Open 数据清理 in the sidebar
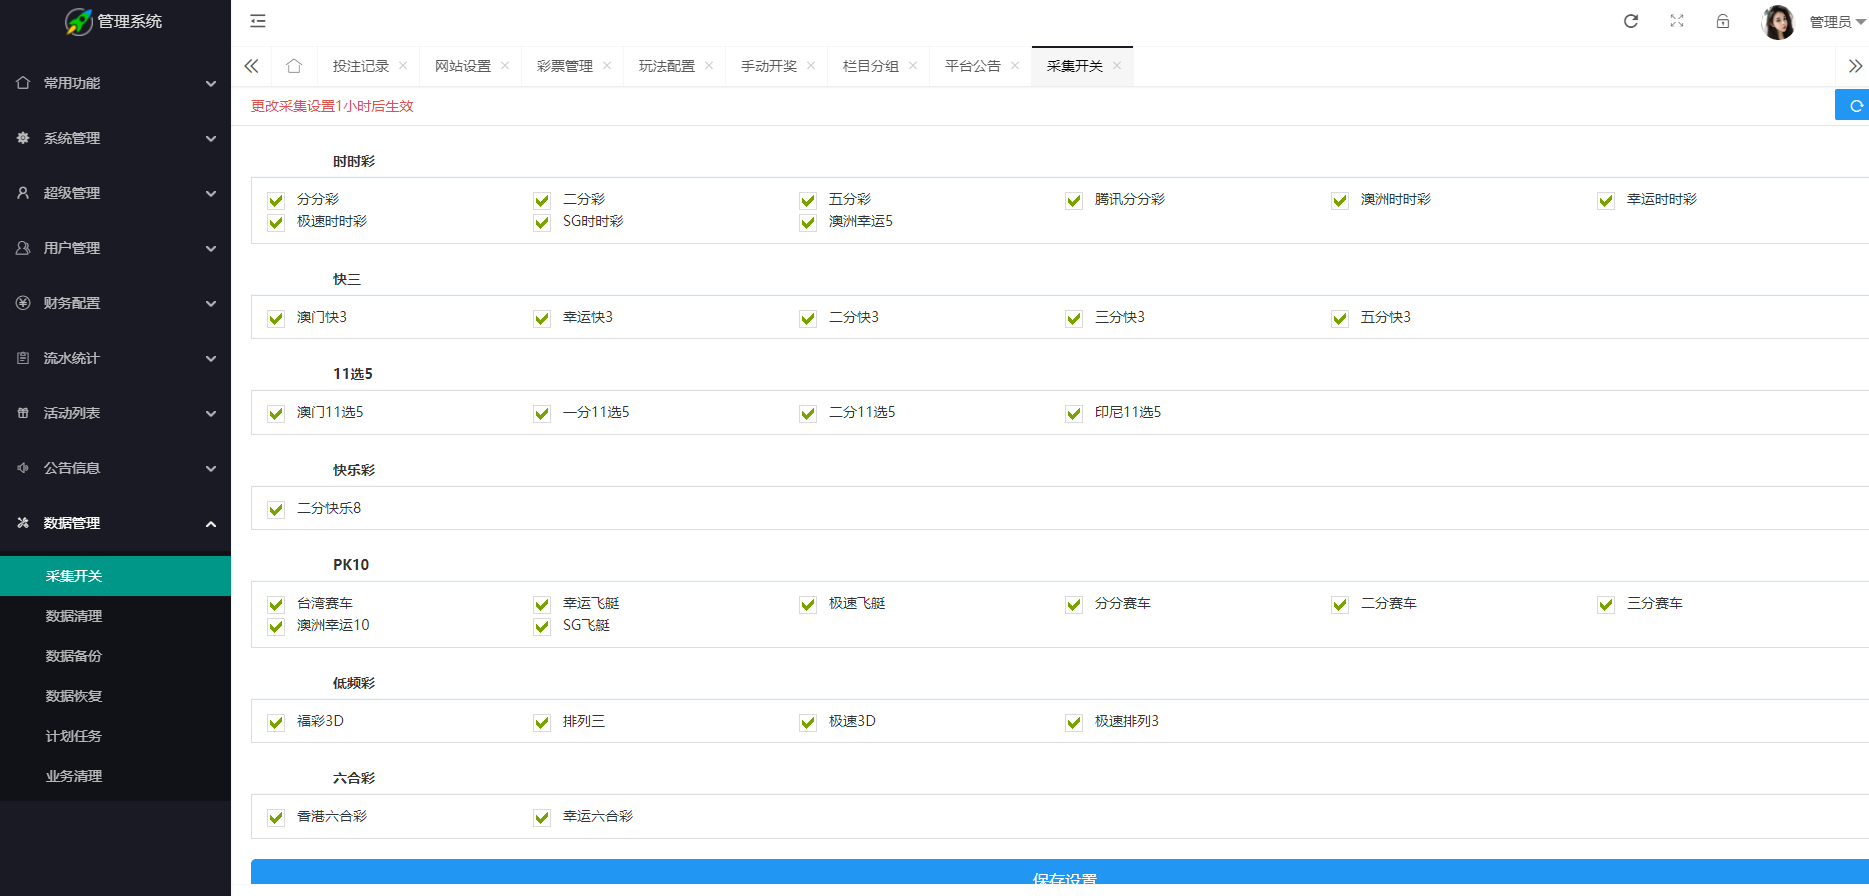 (x=115, y=616)
